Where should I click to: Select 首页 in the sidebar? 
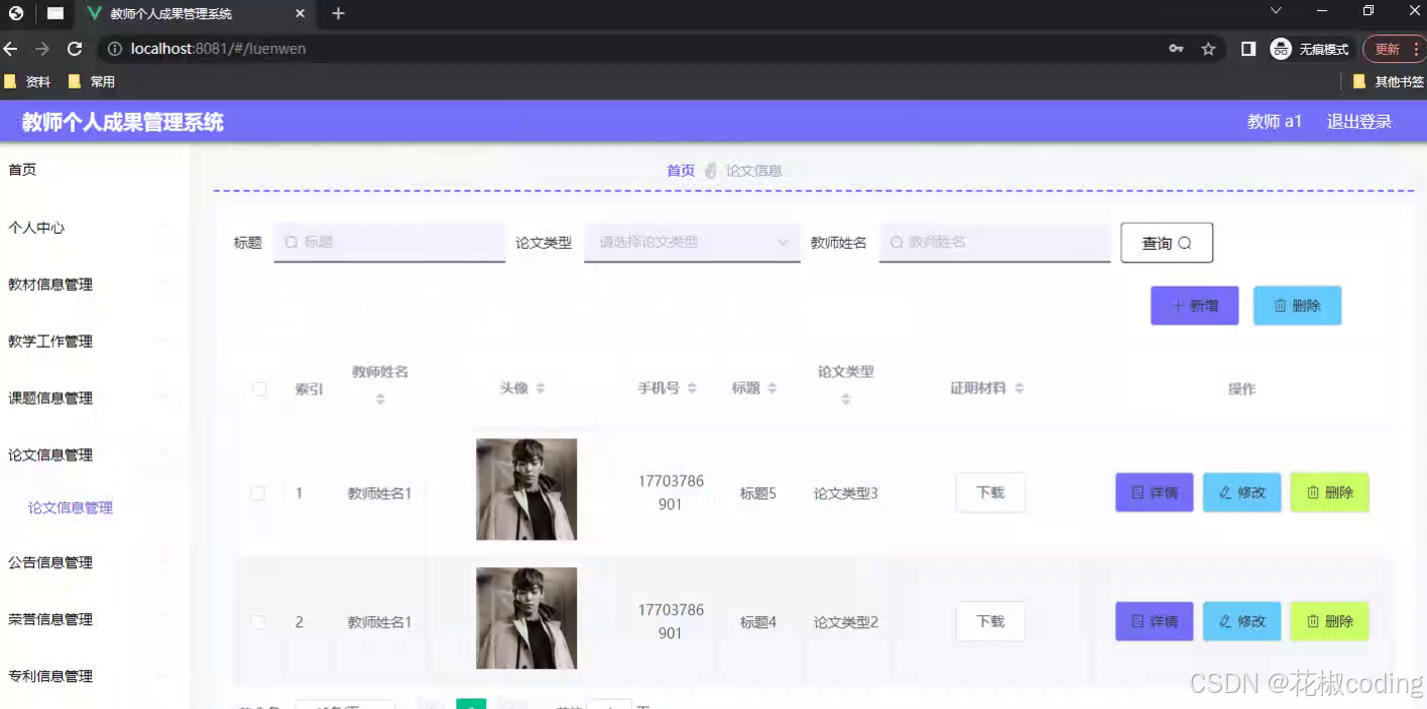click(x=22, y=169)
